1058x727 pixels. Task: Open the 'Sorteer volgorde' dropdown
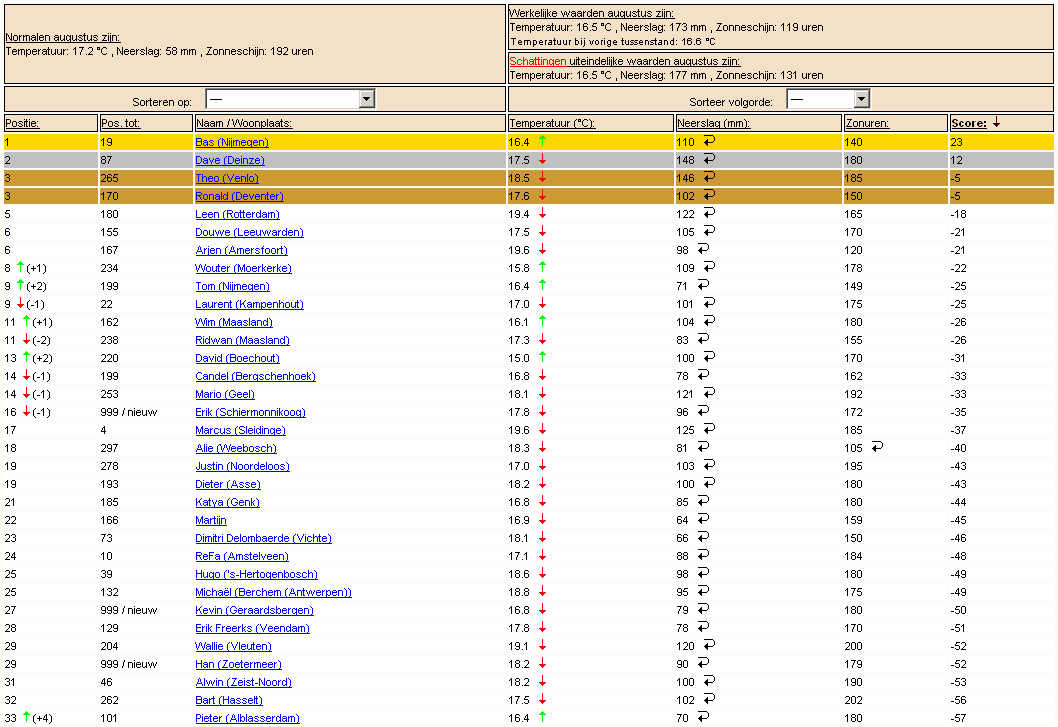pyautogui.click(x=828, y=99)
